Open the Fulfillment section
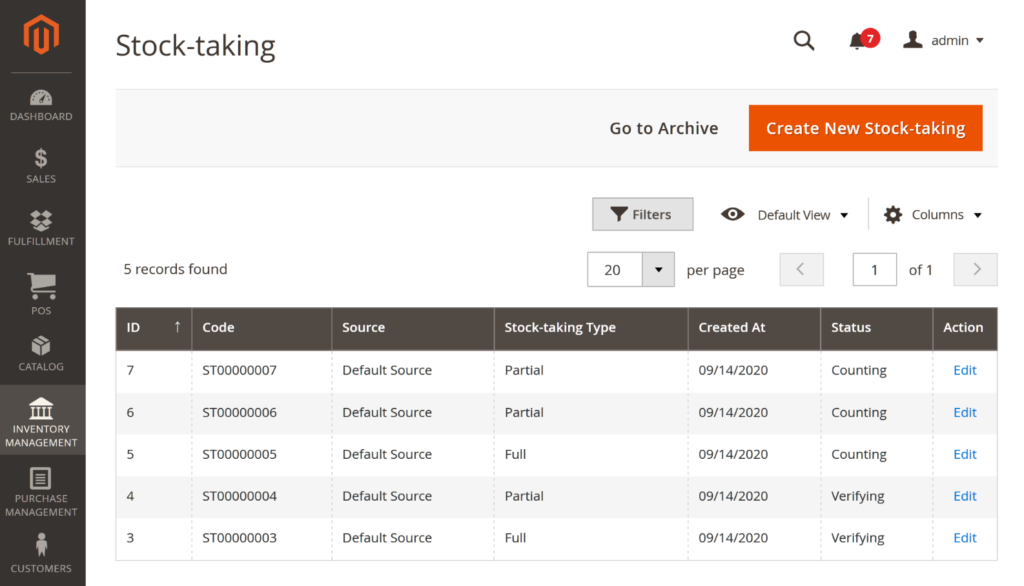 41,228
